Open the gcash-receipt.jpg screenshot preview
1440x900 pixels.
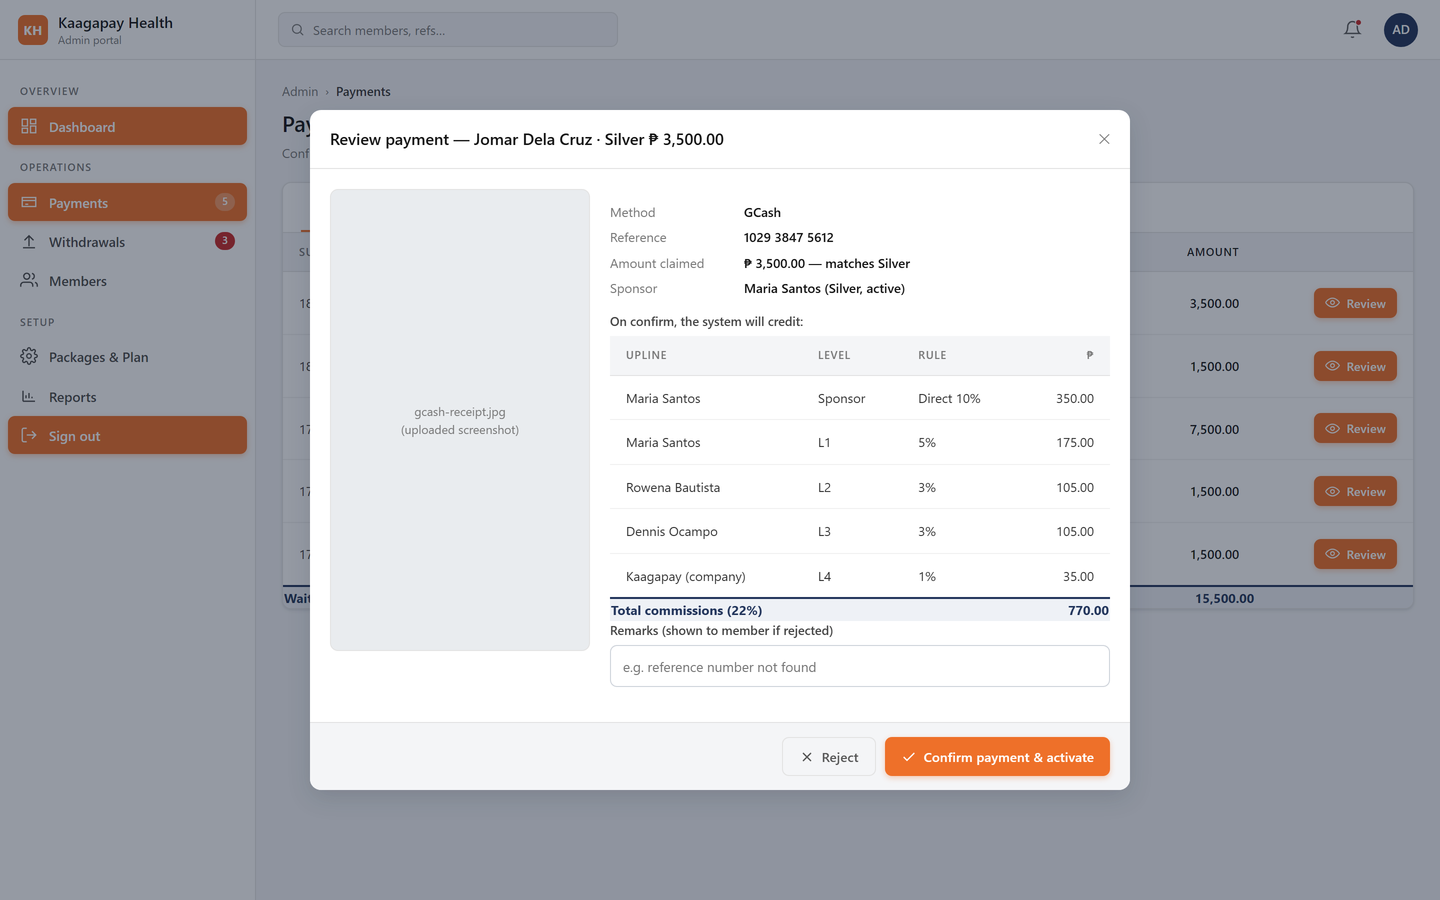point(460,420)
